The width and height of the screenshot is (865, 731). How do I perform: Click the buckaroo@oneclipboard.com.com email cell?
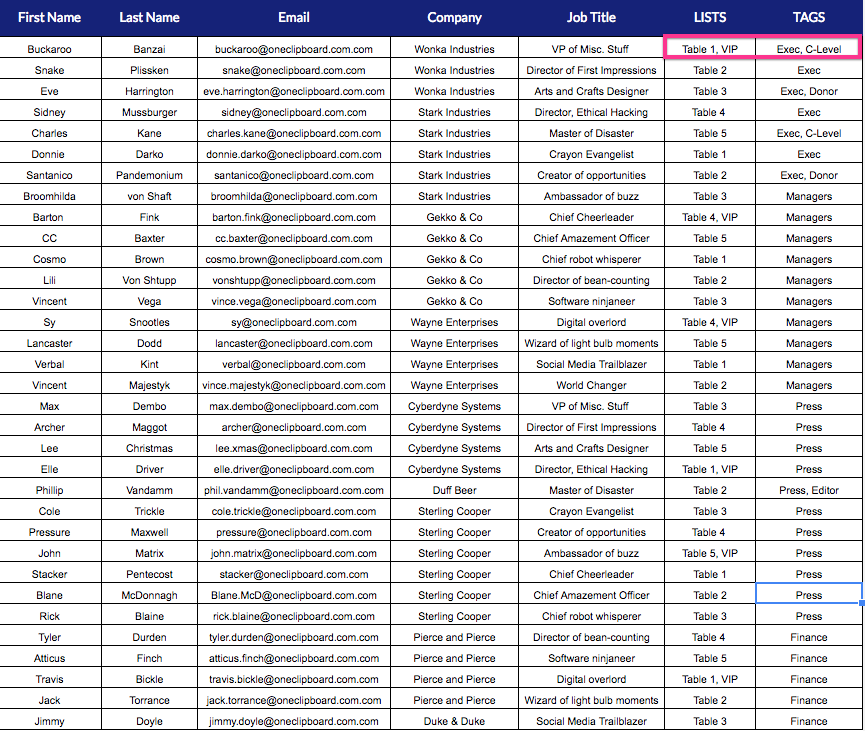pyautogui.click(x=294, y=49)
